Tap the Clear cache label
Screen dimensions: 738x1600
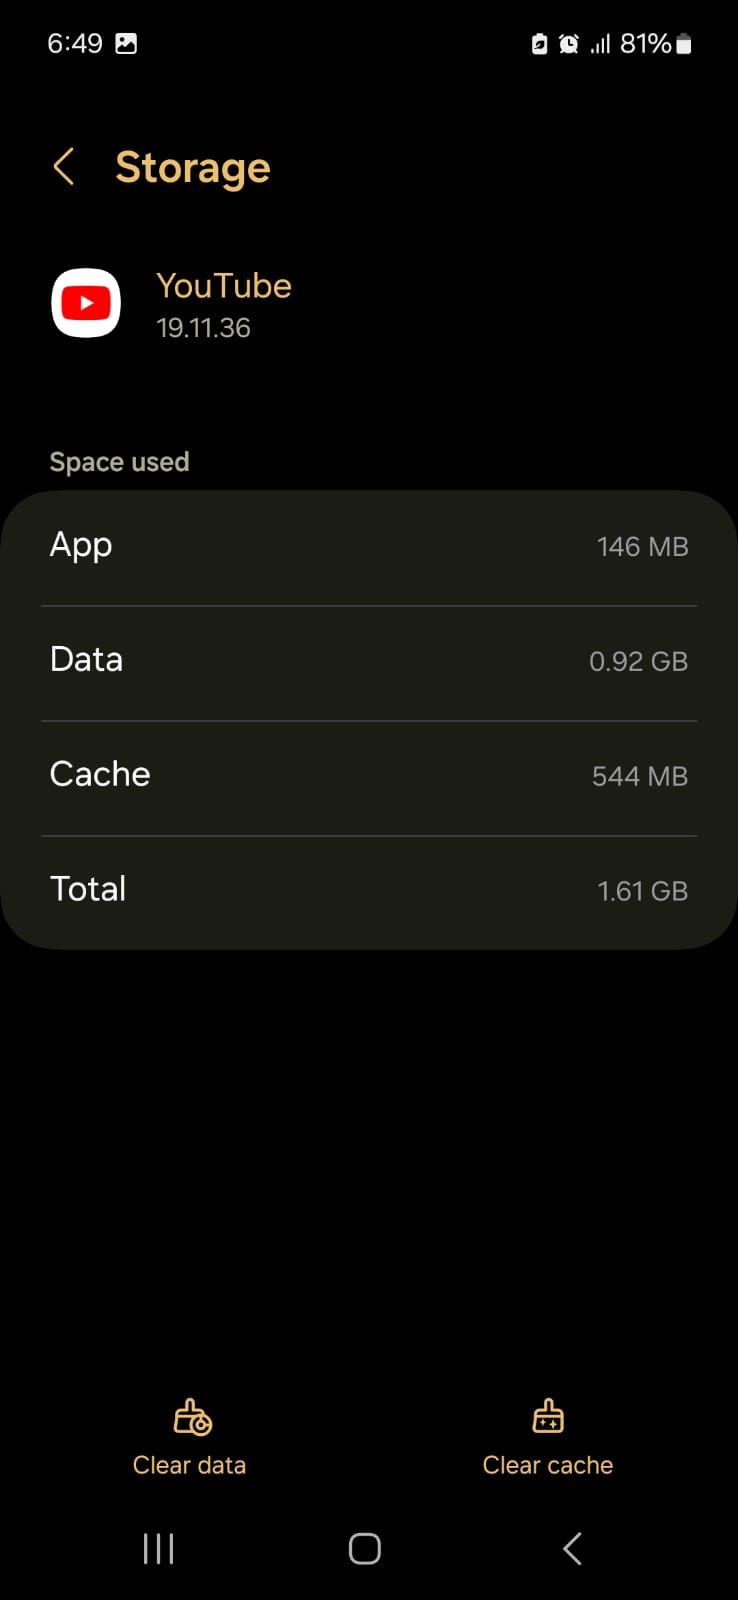(548, 1465)
